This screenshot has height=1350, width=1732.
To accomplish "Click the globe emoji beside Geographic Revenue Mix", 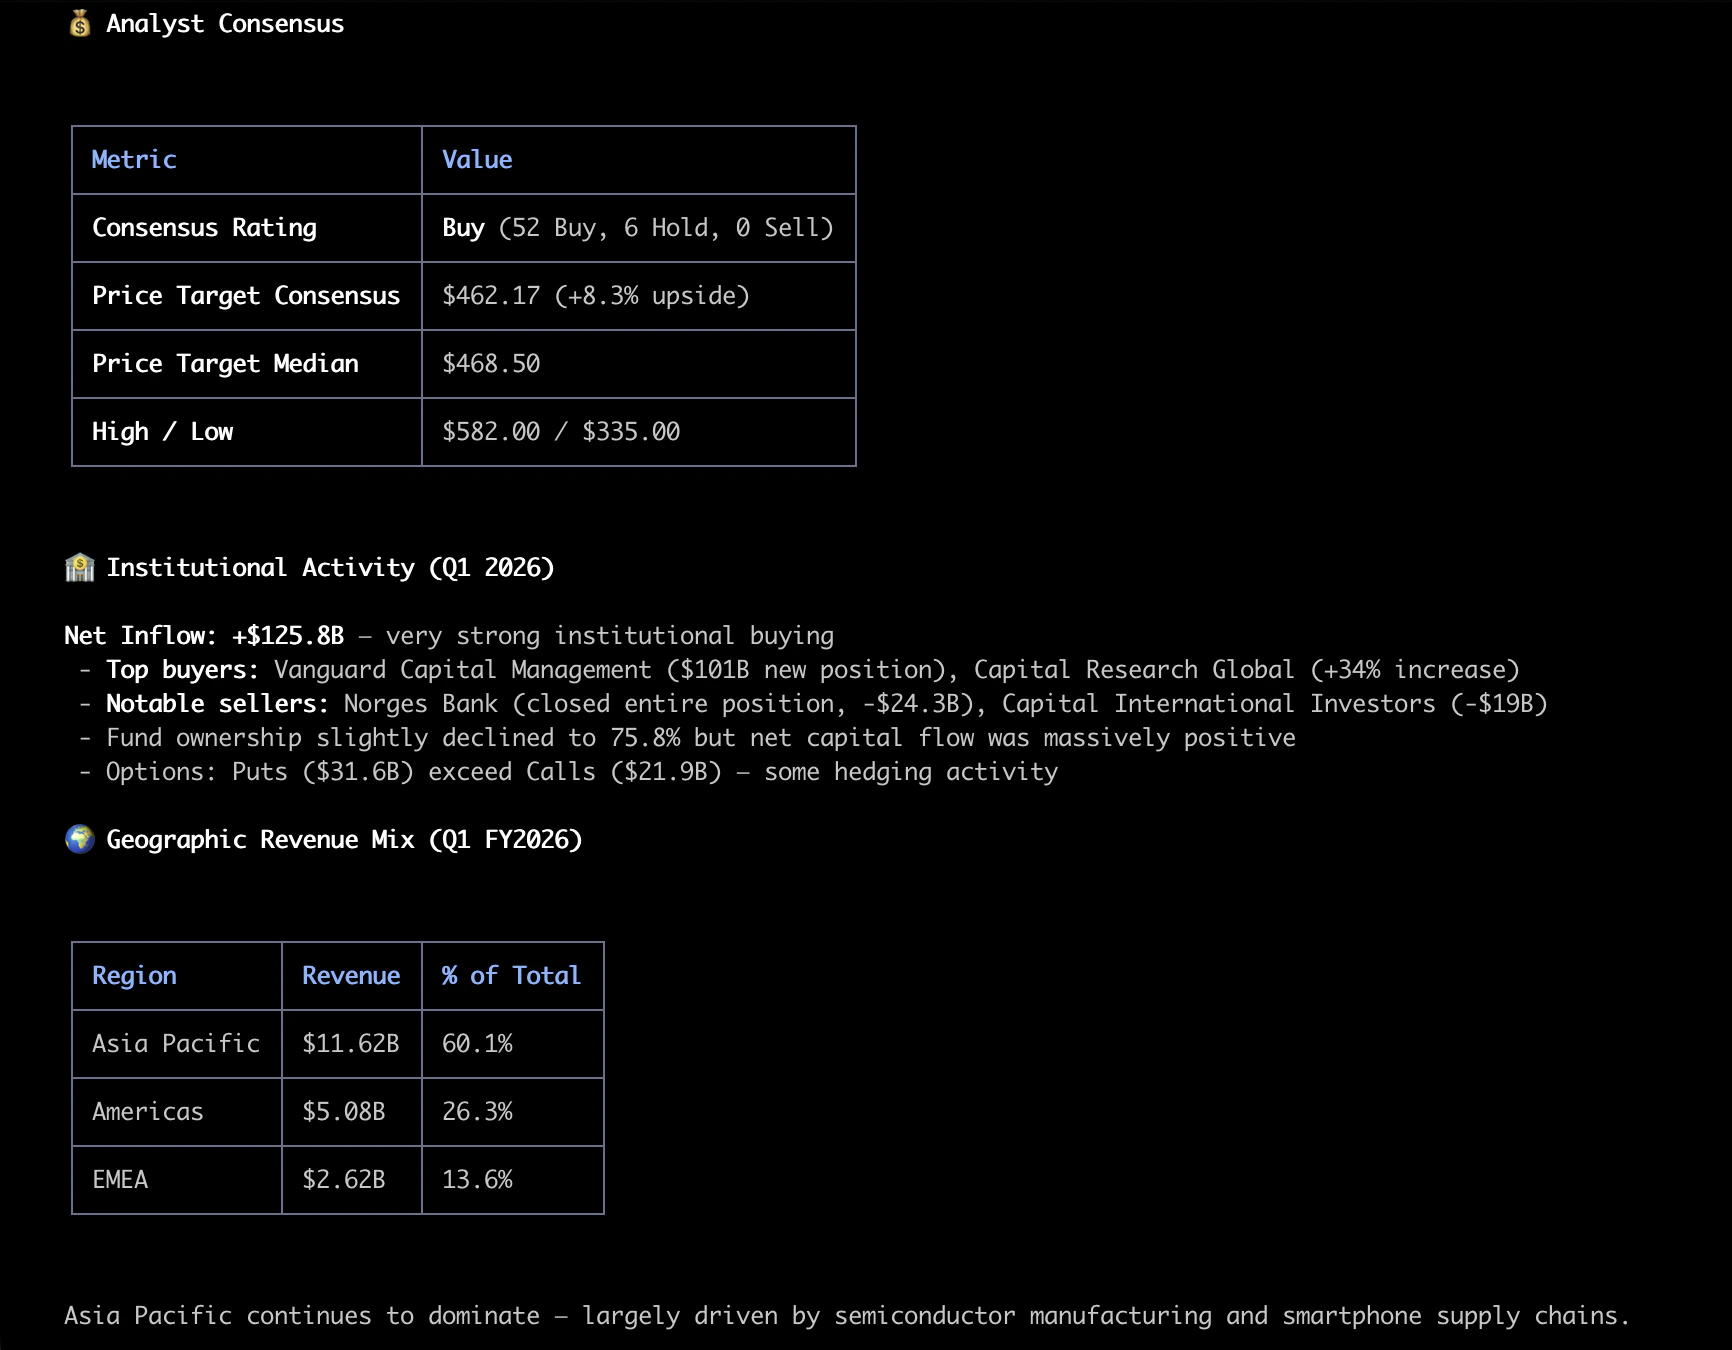I will tap(80, 839).
